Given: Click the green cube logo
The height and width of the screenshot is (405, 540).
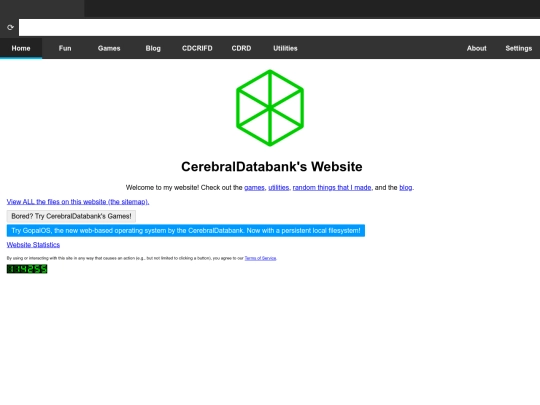Looking at the screenshot, I should (x=270, y=108).
